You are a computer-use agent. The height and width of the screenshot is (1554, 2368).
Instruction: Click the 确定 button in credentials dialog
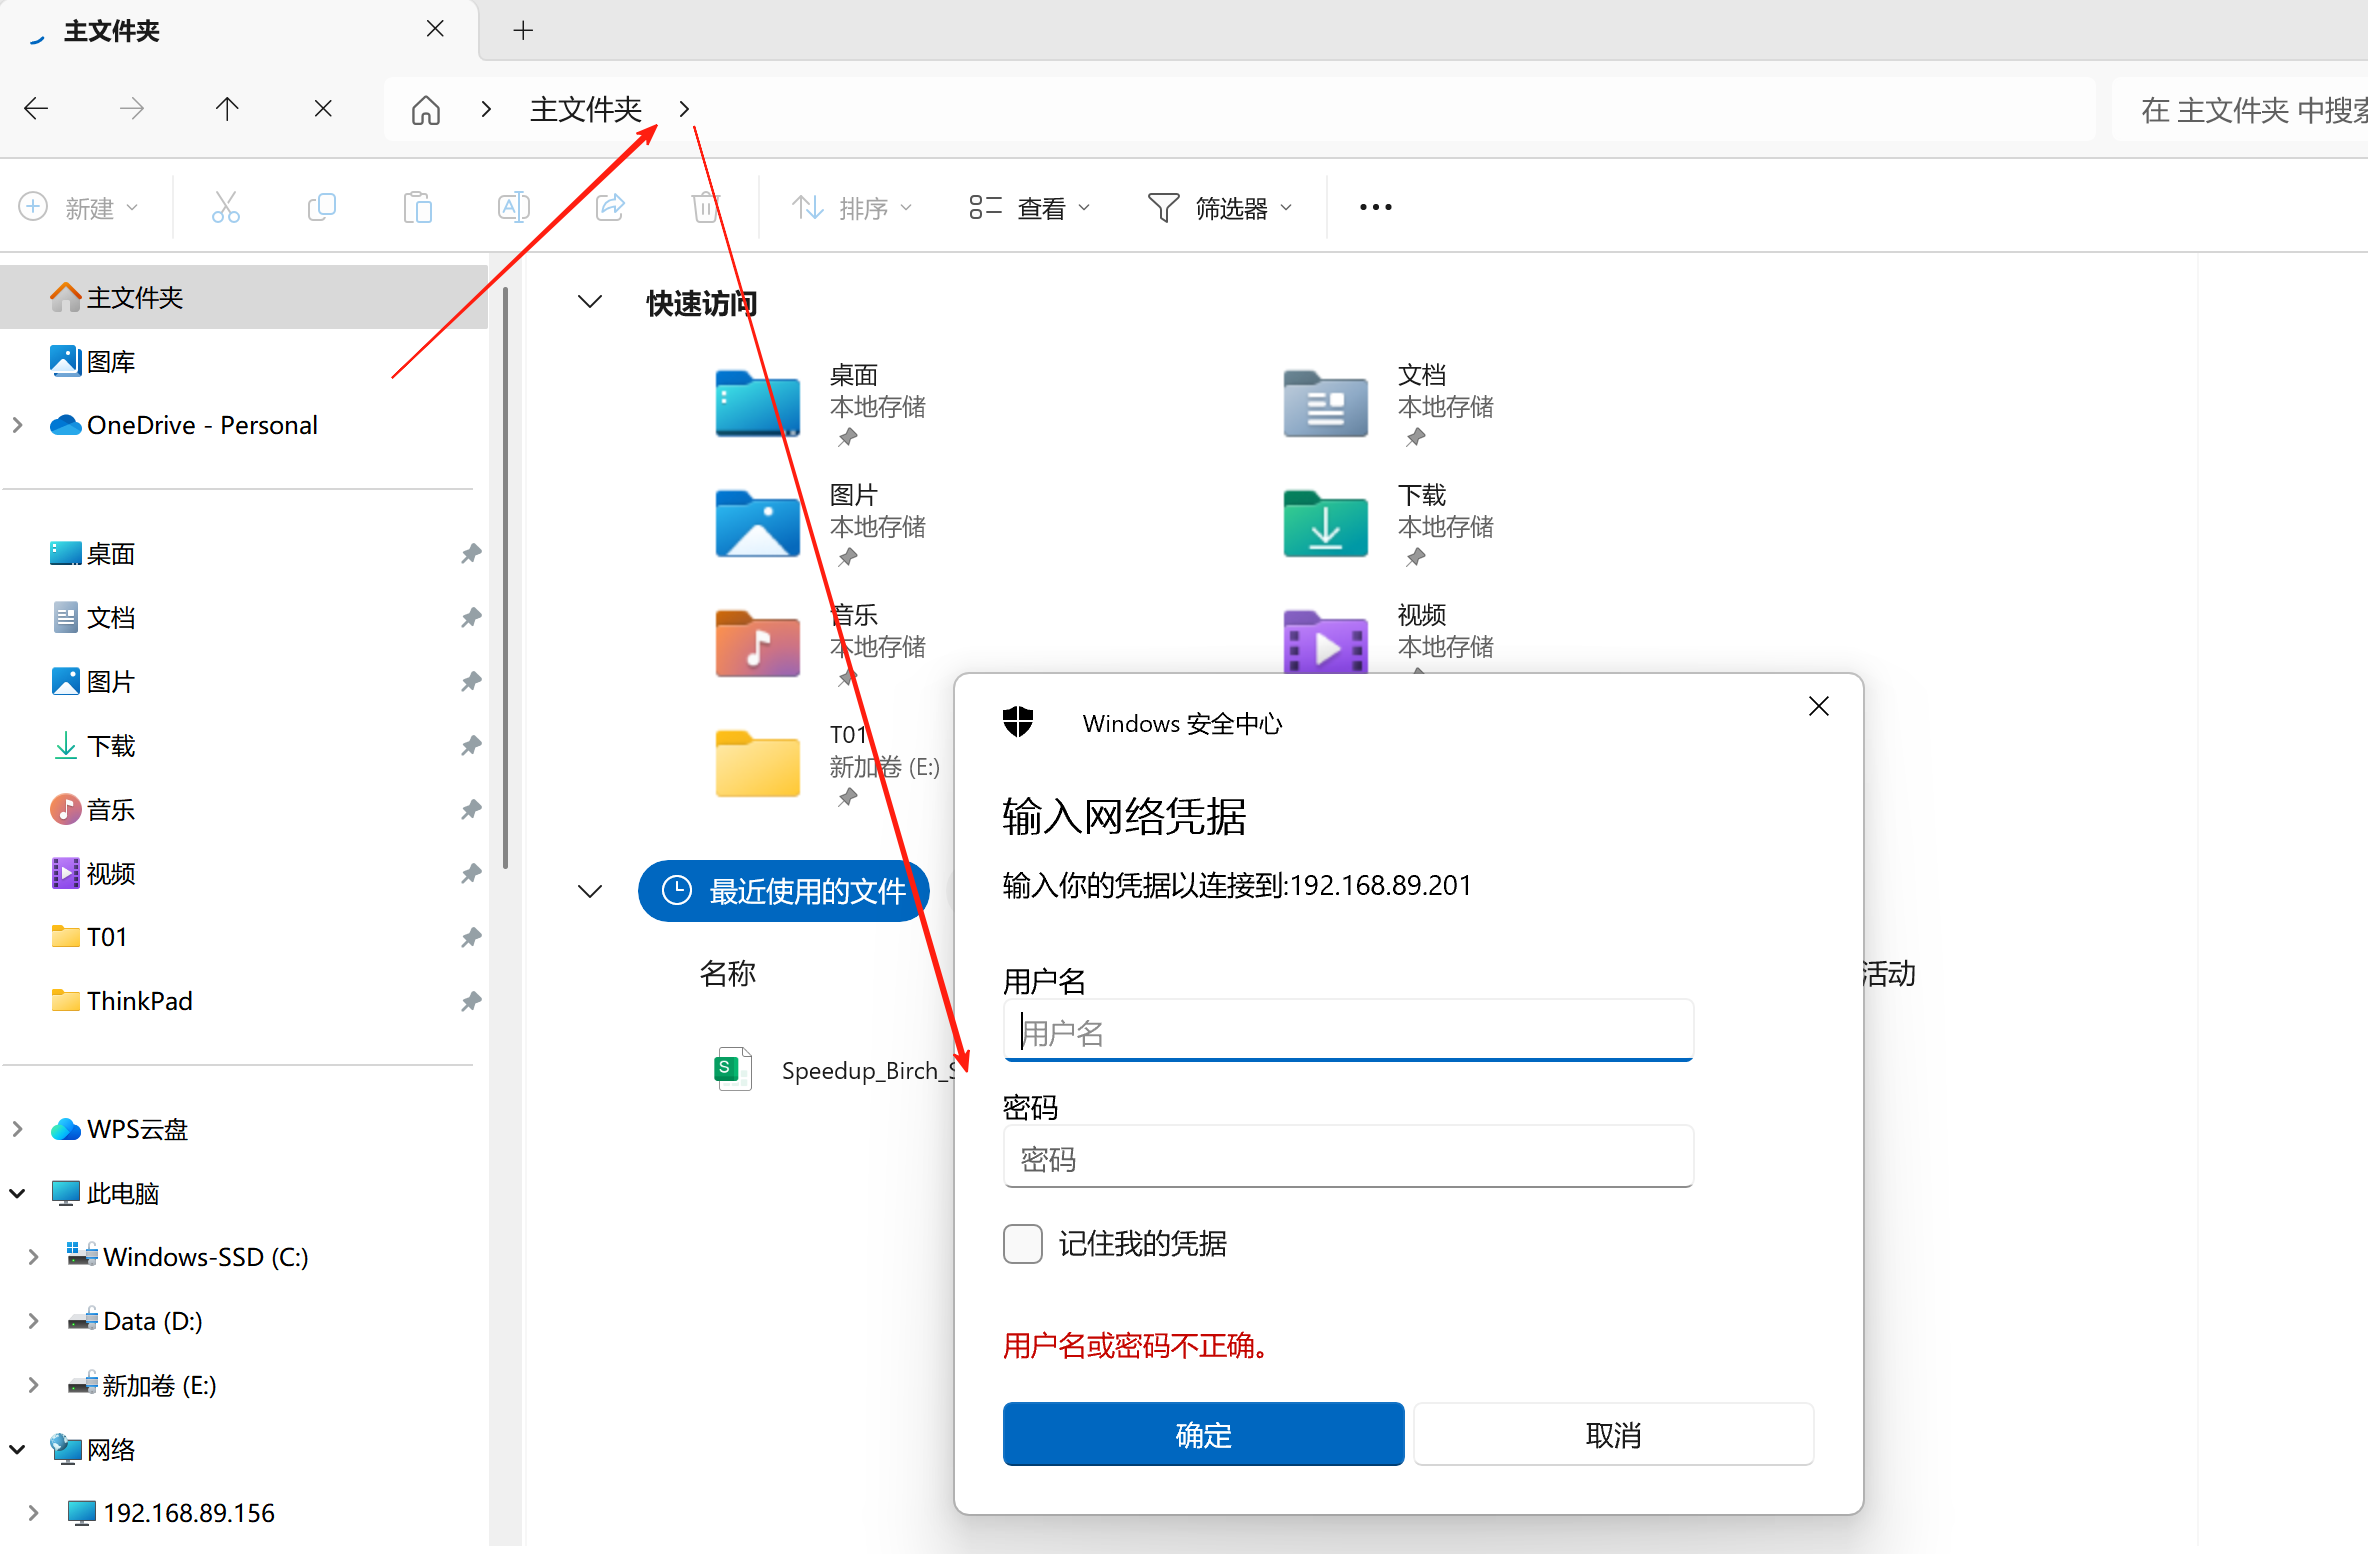click(1203, 1434)
